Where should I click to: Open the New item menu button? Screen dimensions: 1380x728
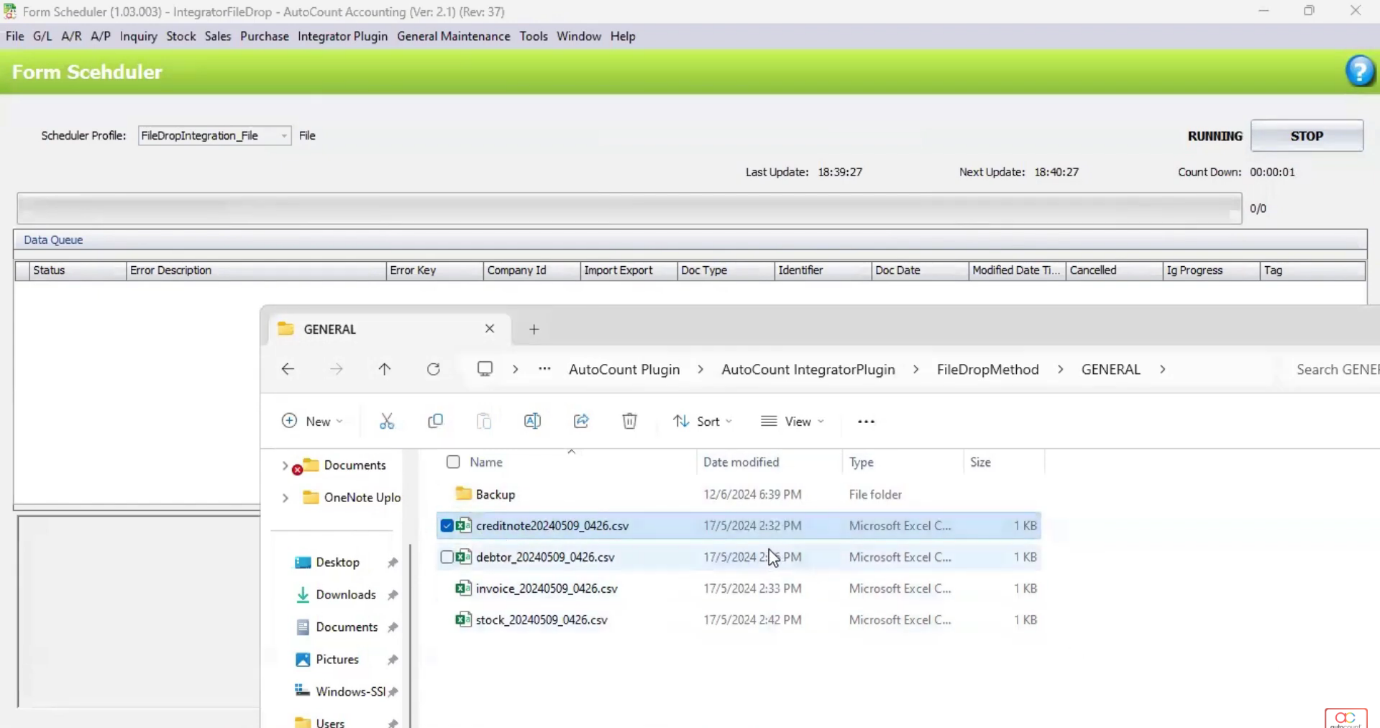point(311,421)
